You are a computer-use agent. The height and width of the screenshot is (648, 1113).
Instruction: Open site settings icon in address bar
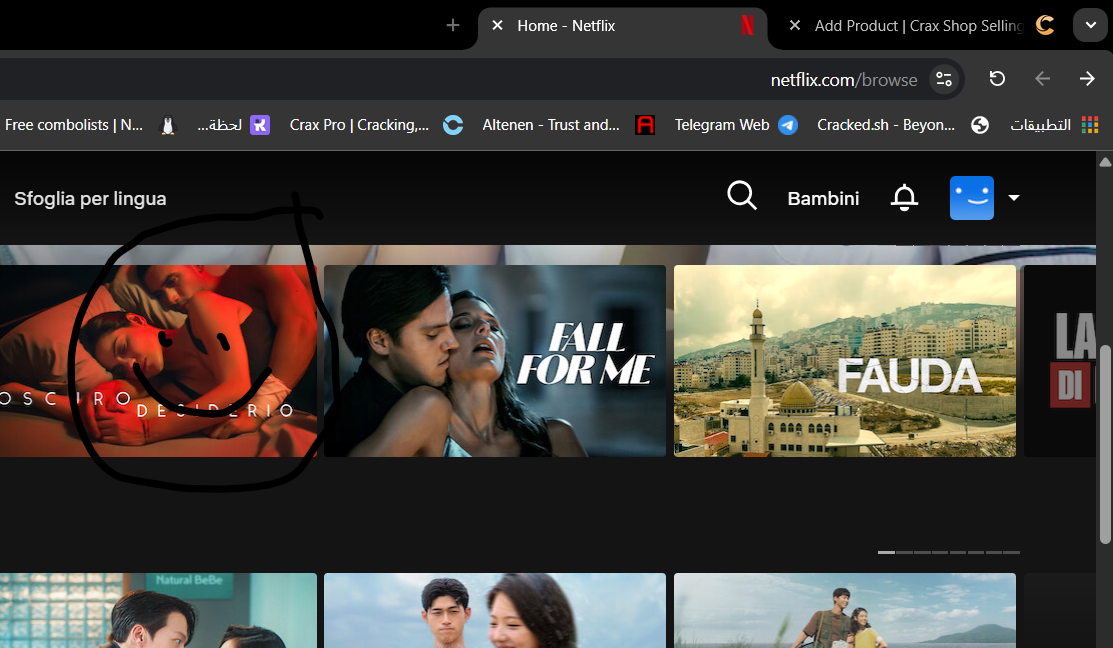click(943, 79)
